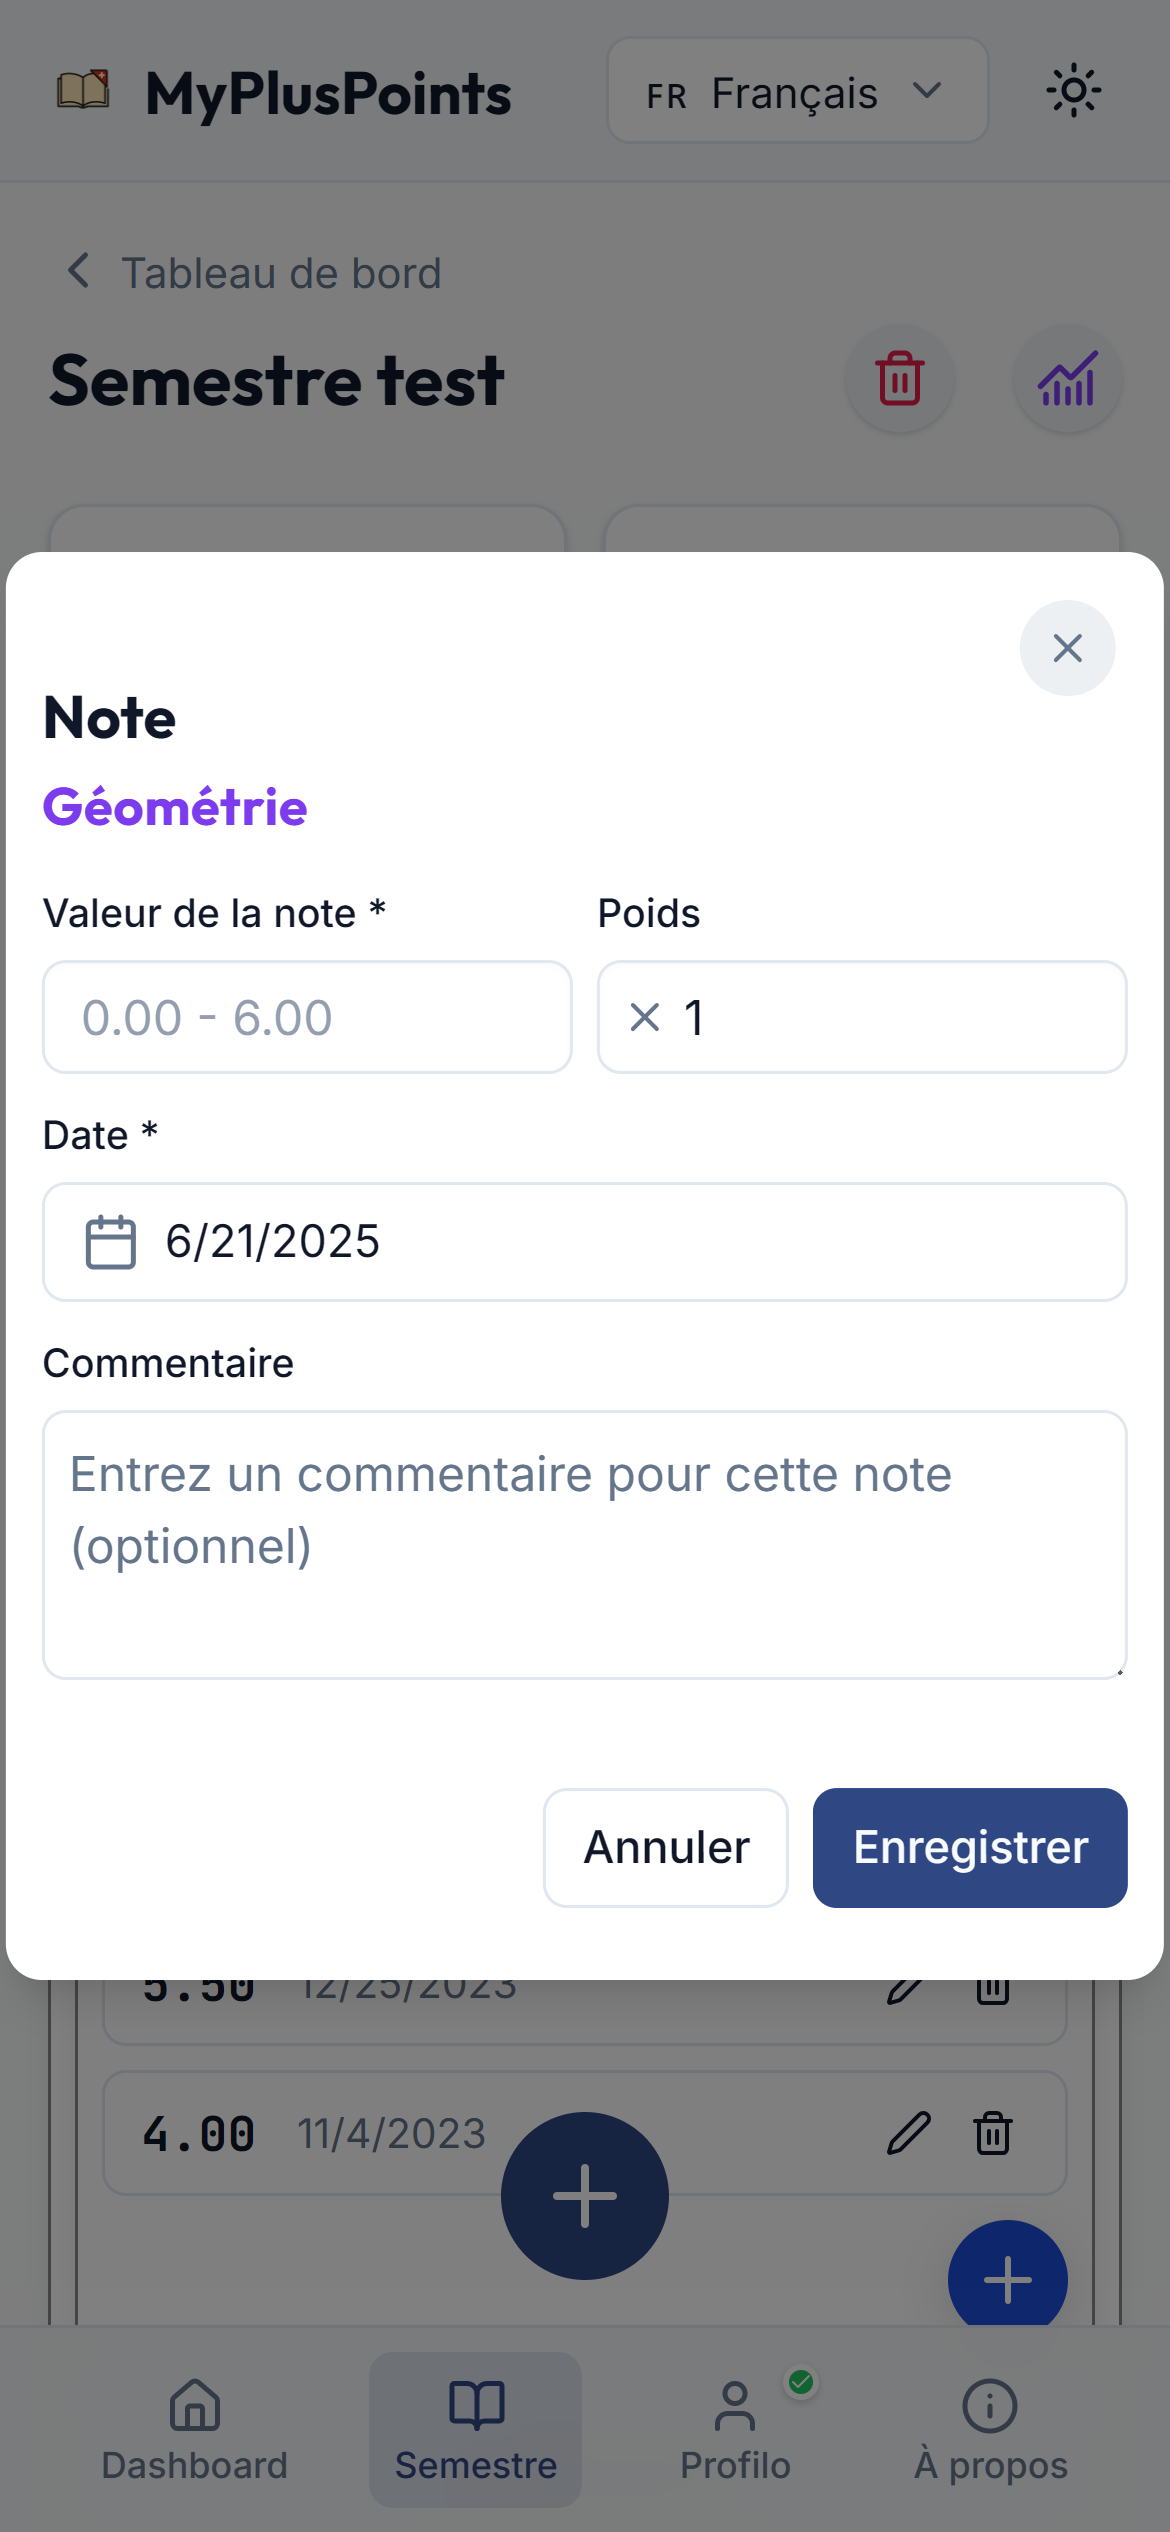Save the grade with Enregistrer
The image size is (1170, 2532).
point(969,1847)
